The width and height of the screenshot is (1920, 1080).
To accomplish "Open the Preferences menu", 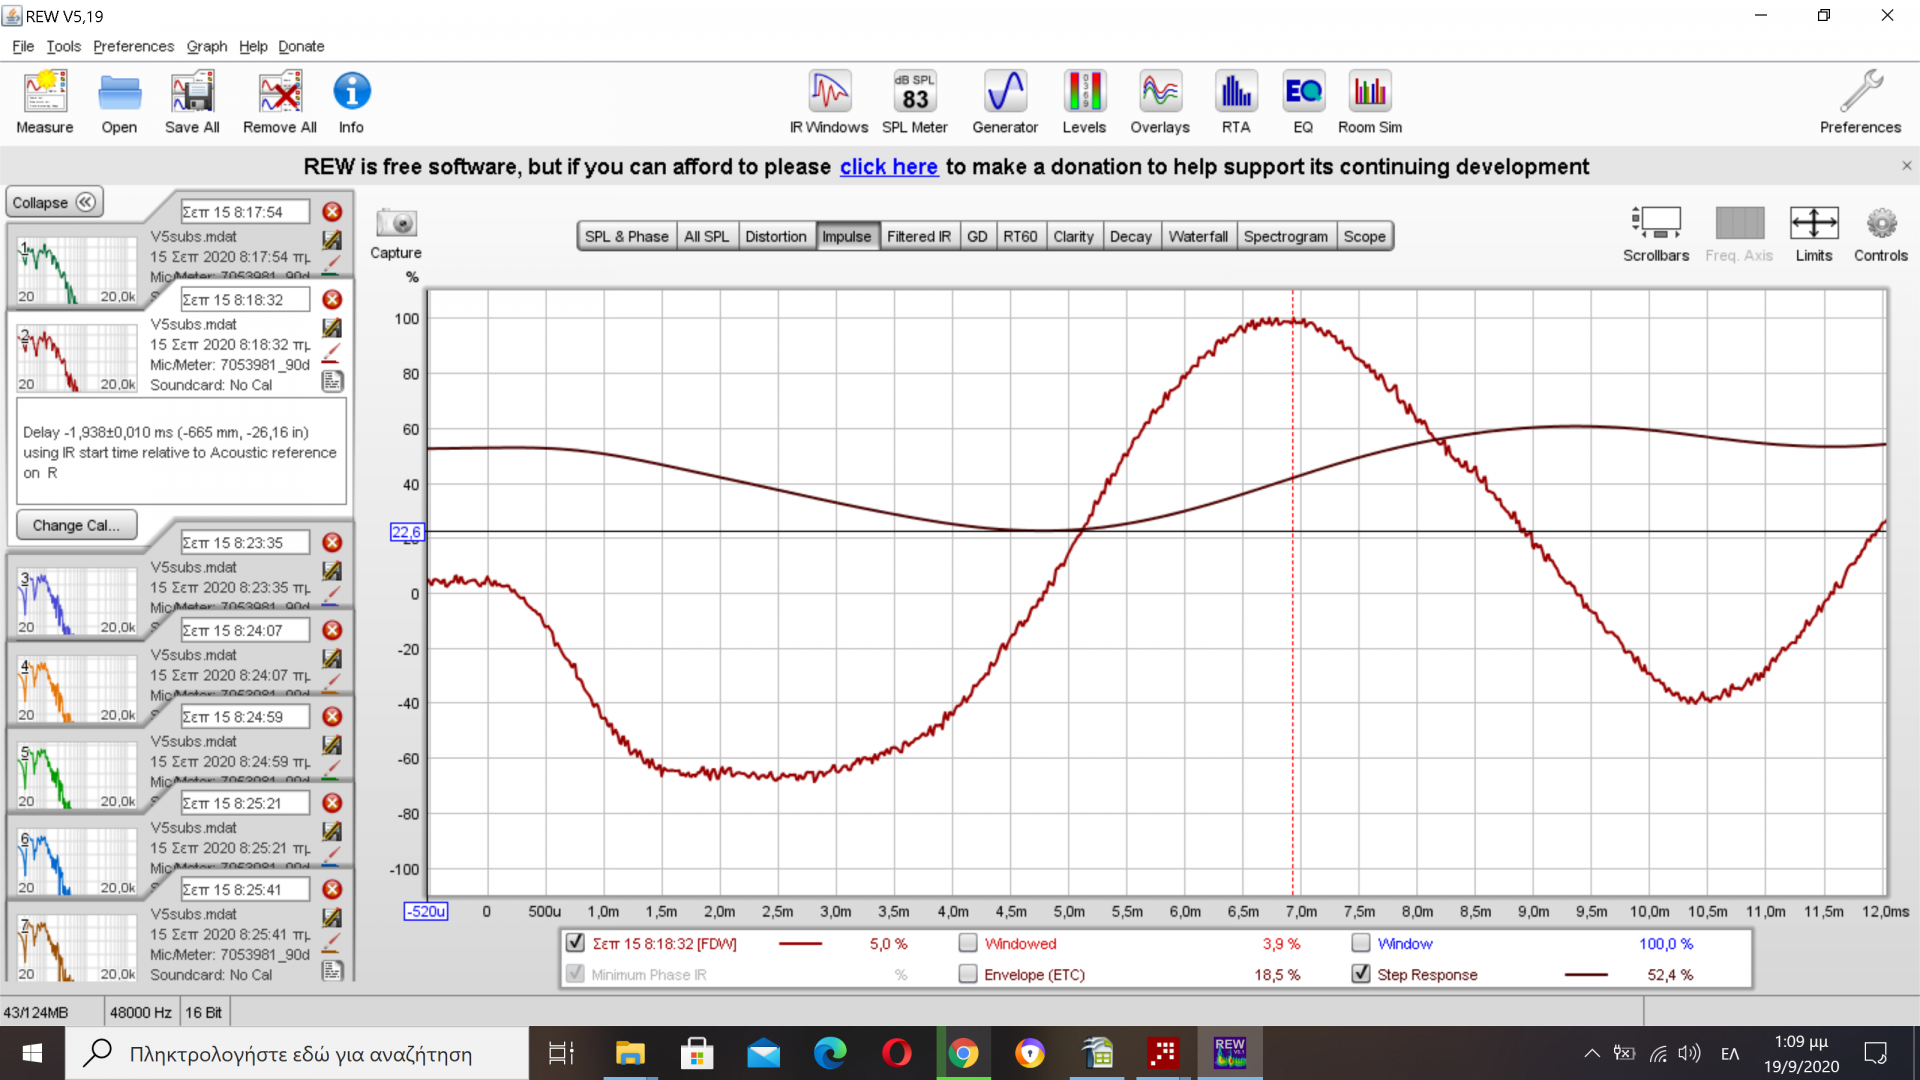I will tap(133, 46).
